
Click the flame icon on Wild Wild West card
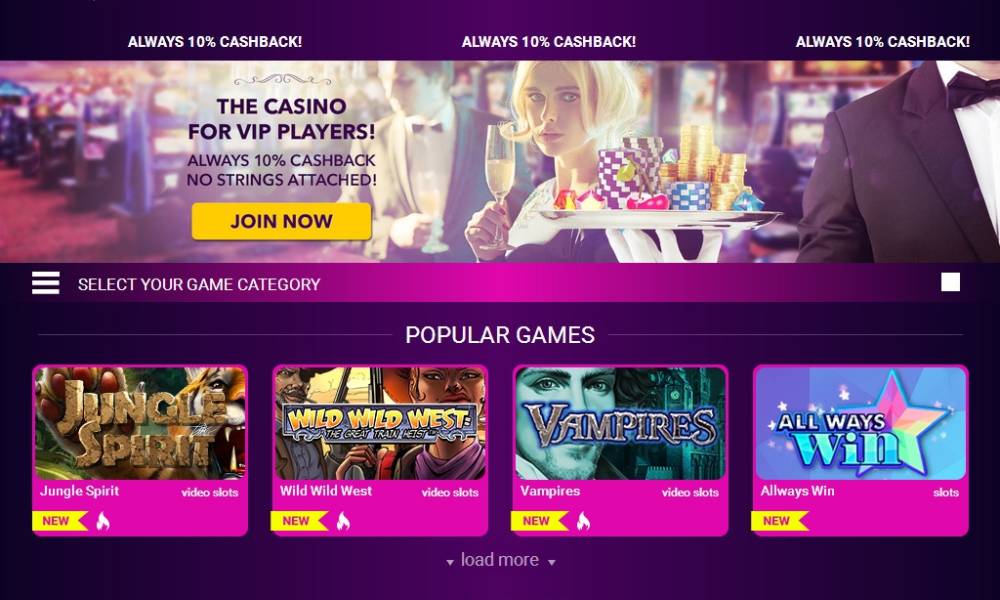(x=343, y=522)
